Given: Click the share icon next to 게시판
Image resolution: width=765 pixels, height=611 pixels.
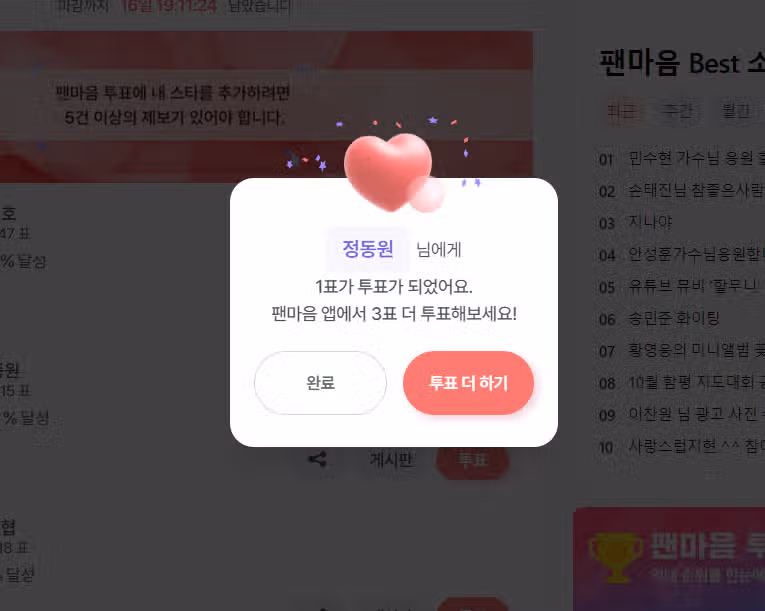Looking at the screenshot, I should (317, 459).
